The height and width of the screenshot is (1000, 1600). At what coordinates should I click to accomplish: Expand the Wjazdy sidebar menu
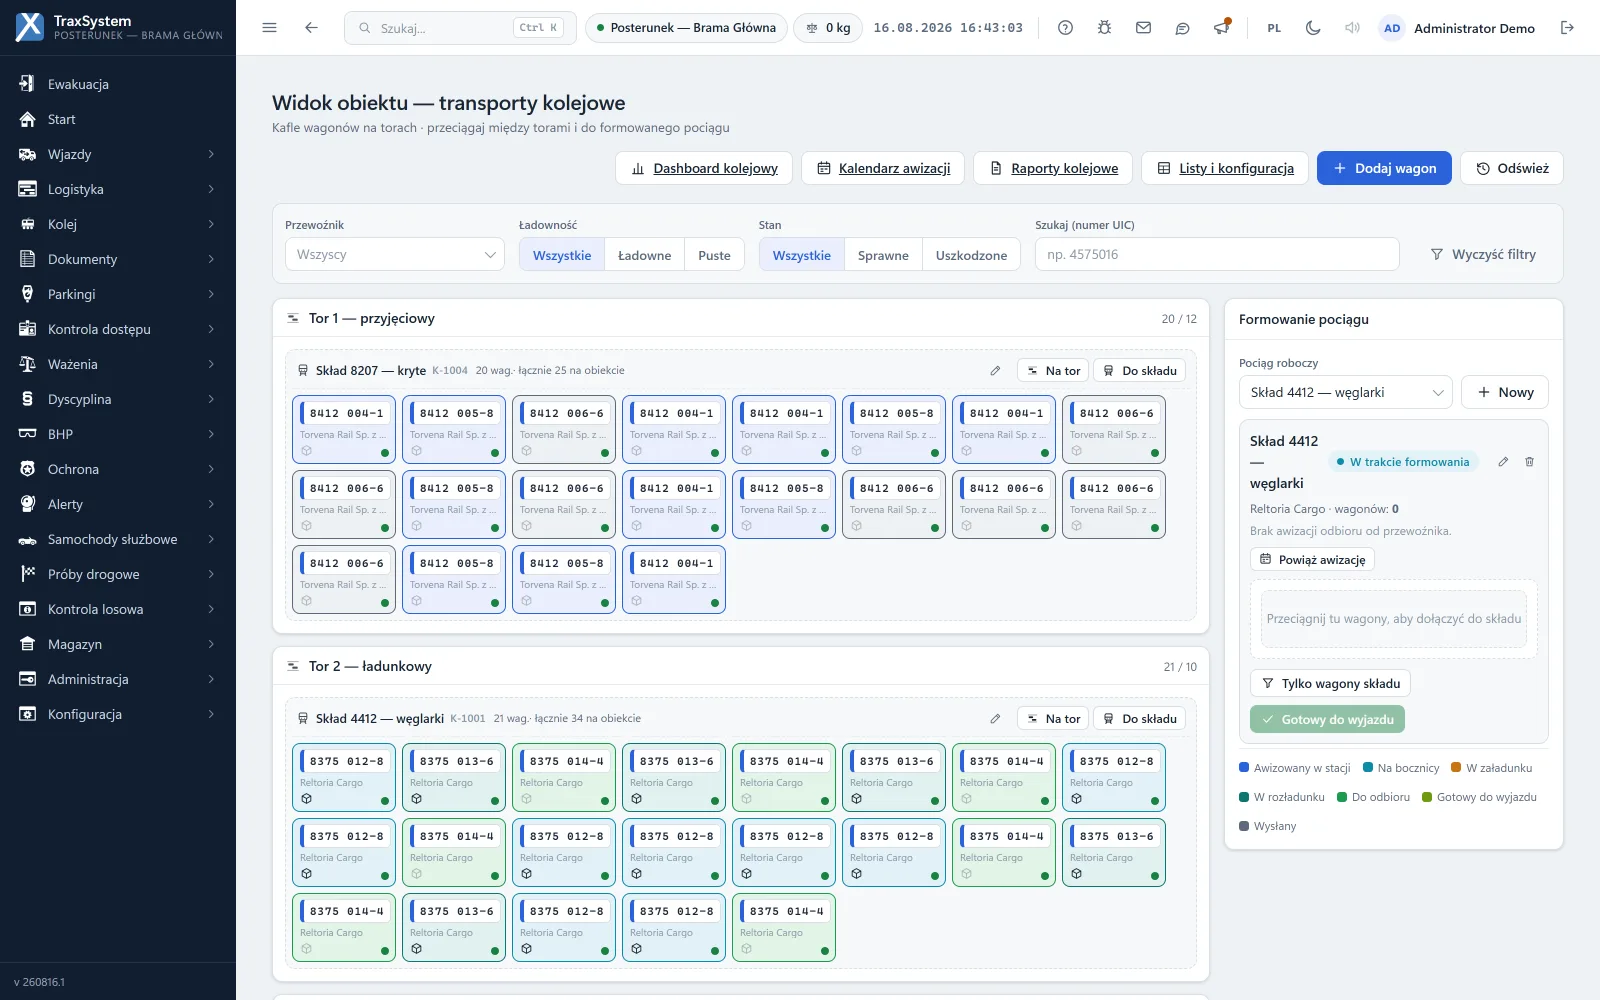point(118,154)
